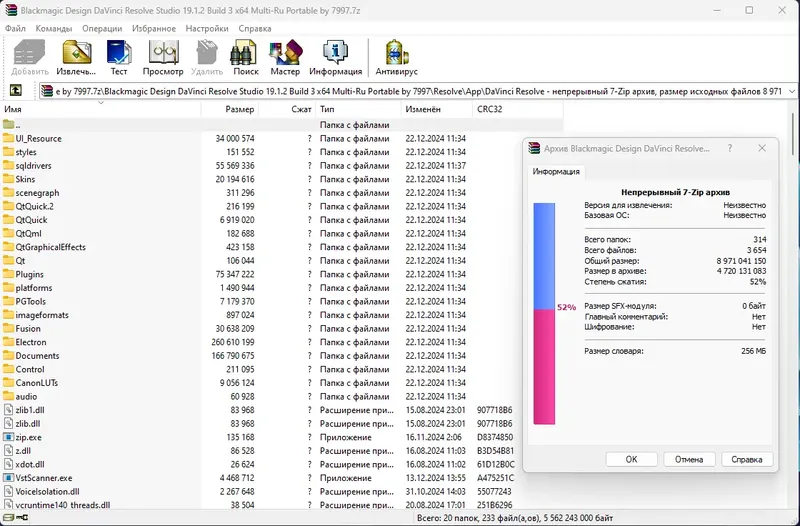Open the Операции menu

(x=102, y=29)
